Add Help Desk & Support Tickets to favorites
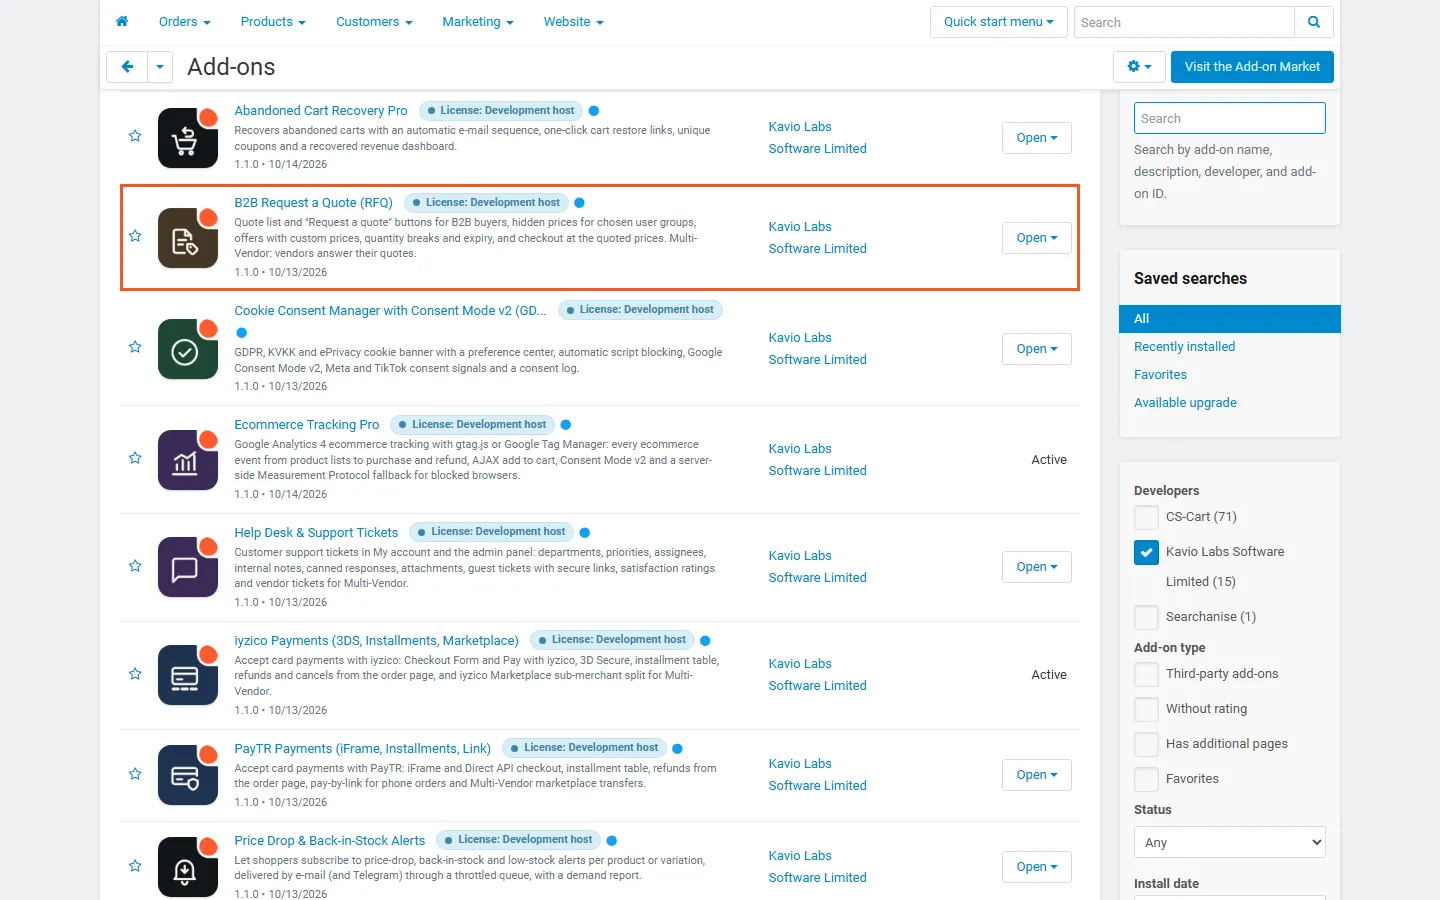The width and height of the screenshot is (1440, 900). (135, 566)
